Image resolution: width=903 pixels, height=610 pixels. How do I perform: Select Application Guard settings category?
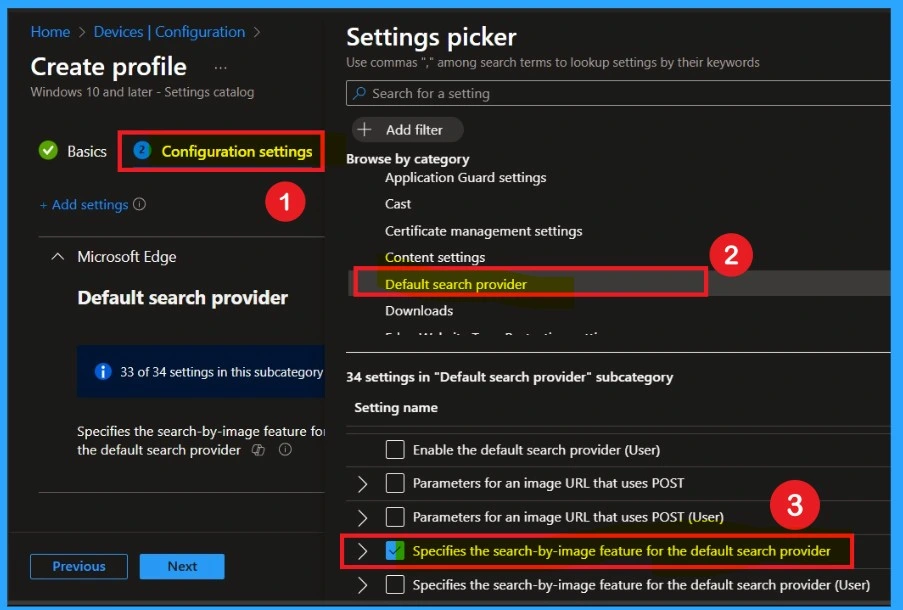pos(465,177)
